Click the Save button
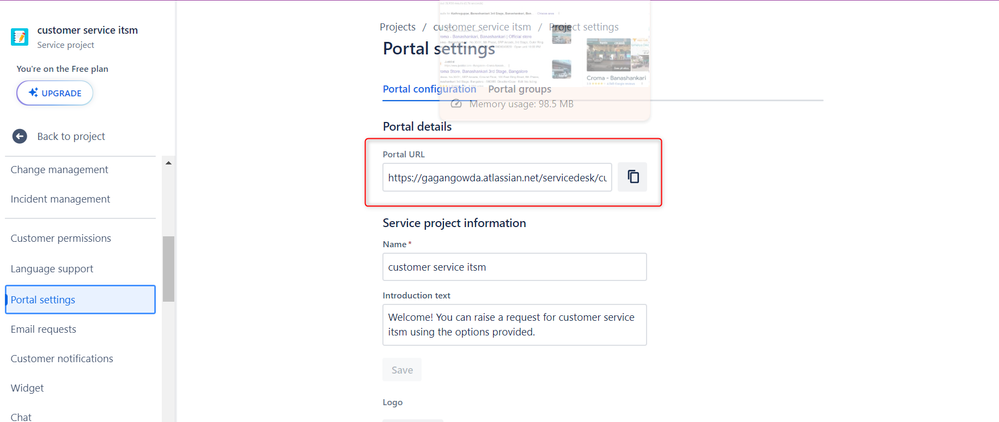The width and height of the screenshot is (999, 422). (x=402, y=370)
